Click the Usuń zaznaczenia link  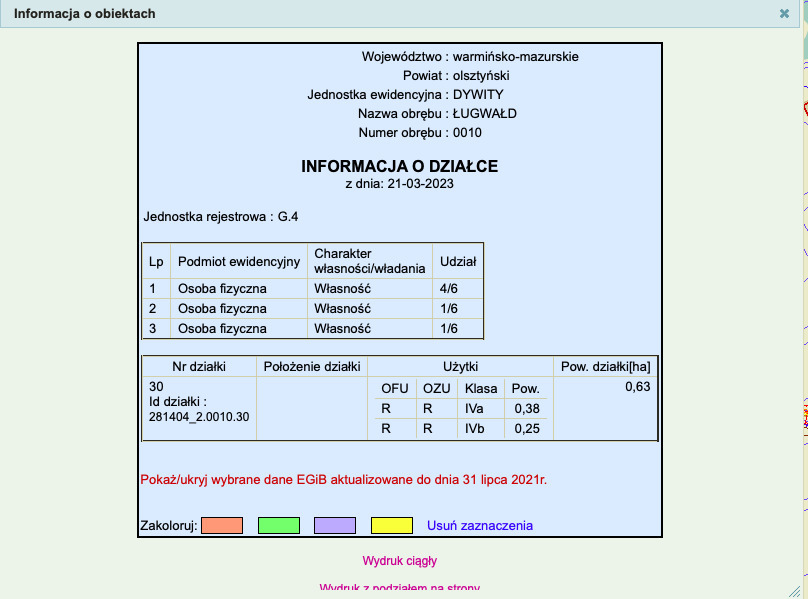[x=480, y=525]
